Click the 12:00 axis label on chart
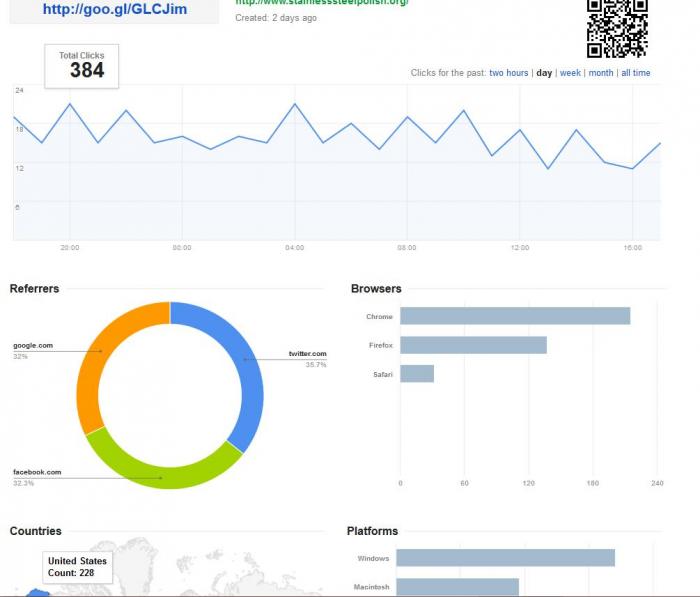The image size is (700, 597). pos(520,248)
